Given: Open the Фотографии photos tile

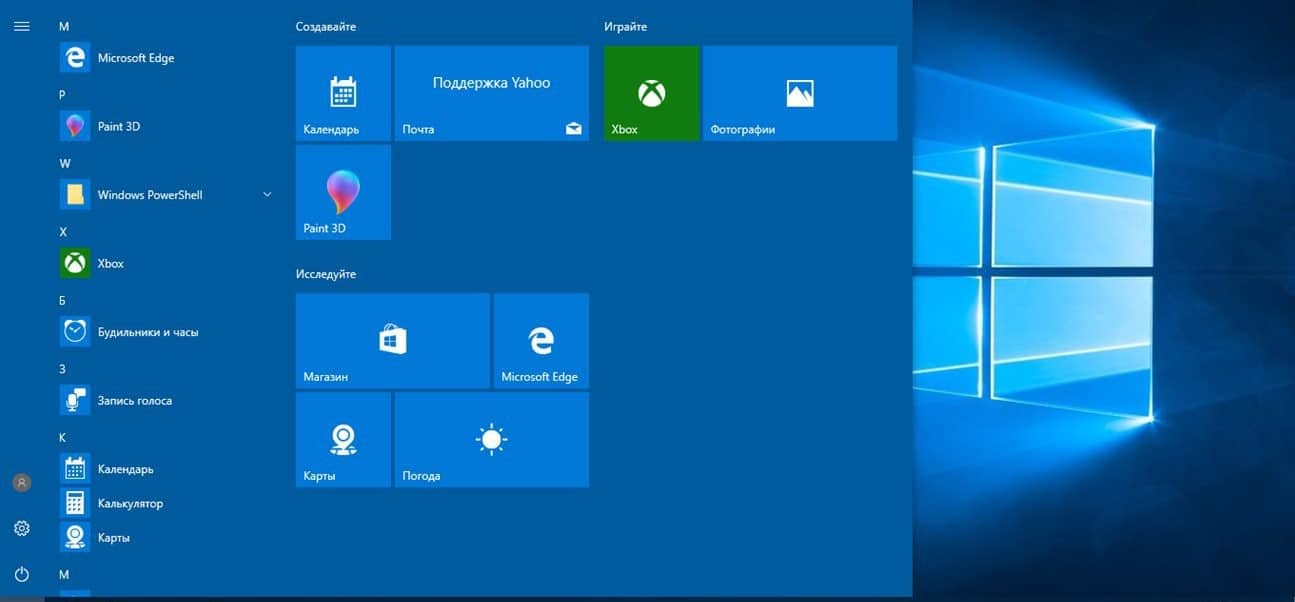Looking at the screenshot, I should coord(799,93).
